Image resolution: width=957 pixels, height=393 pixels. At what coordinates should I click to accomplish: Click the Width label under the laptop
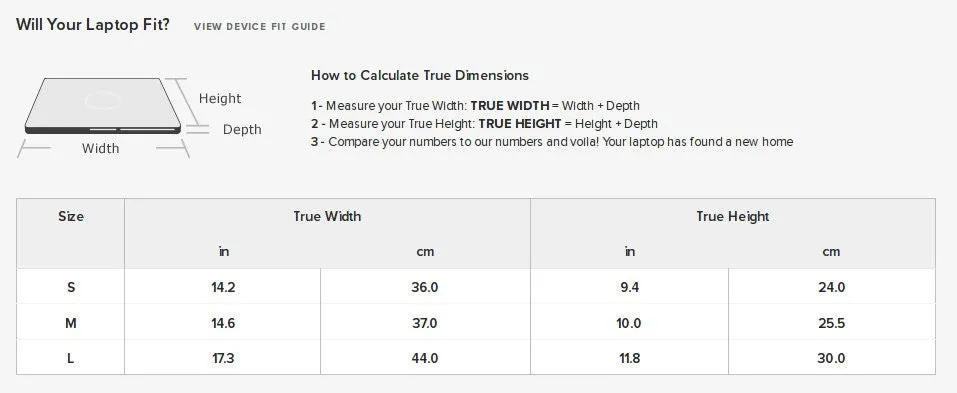(101, 148)
